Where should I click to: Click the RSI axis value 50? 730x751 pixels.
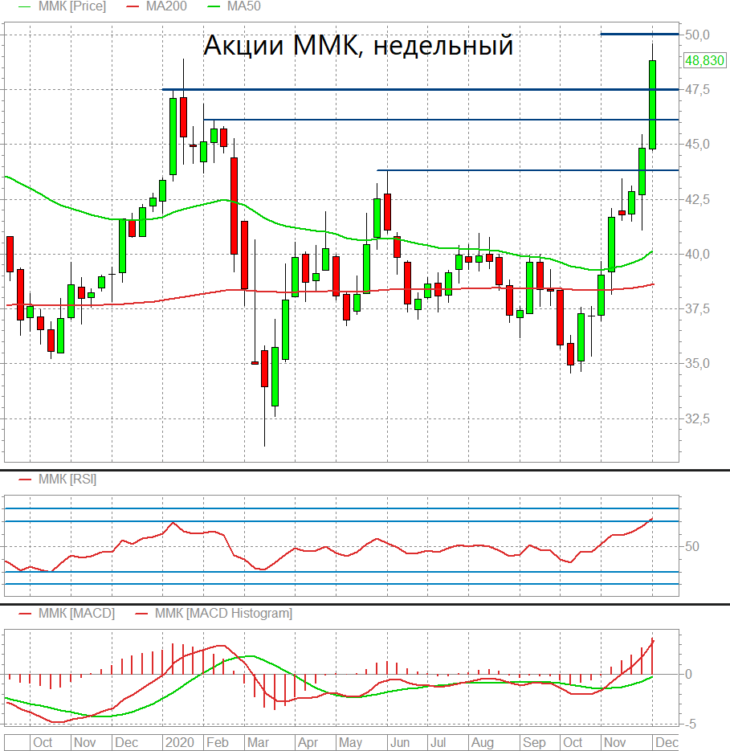(692, 546)
